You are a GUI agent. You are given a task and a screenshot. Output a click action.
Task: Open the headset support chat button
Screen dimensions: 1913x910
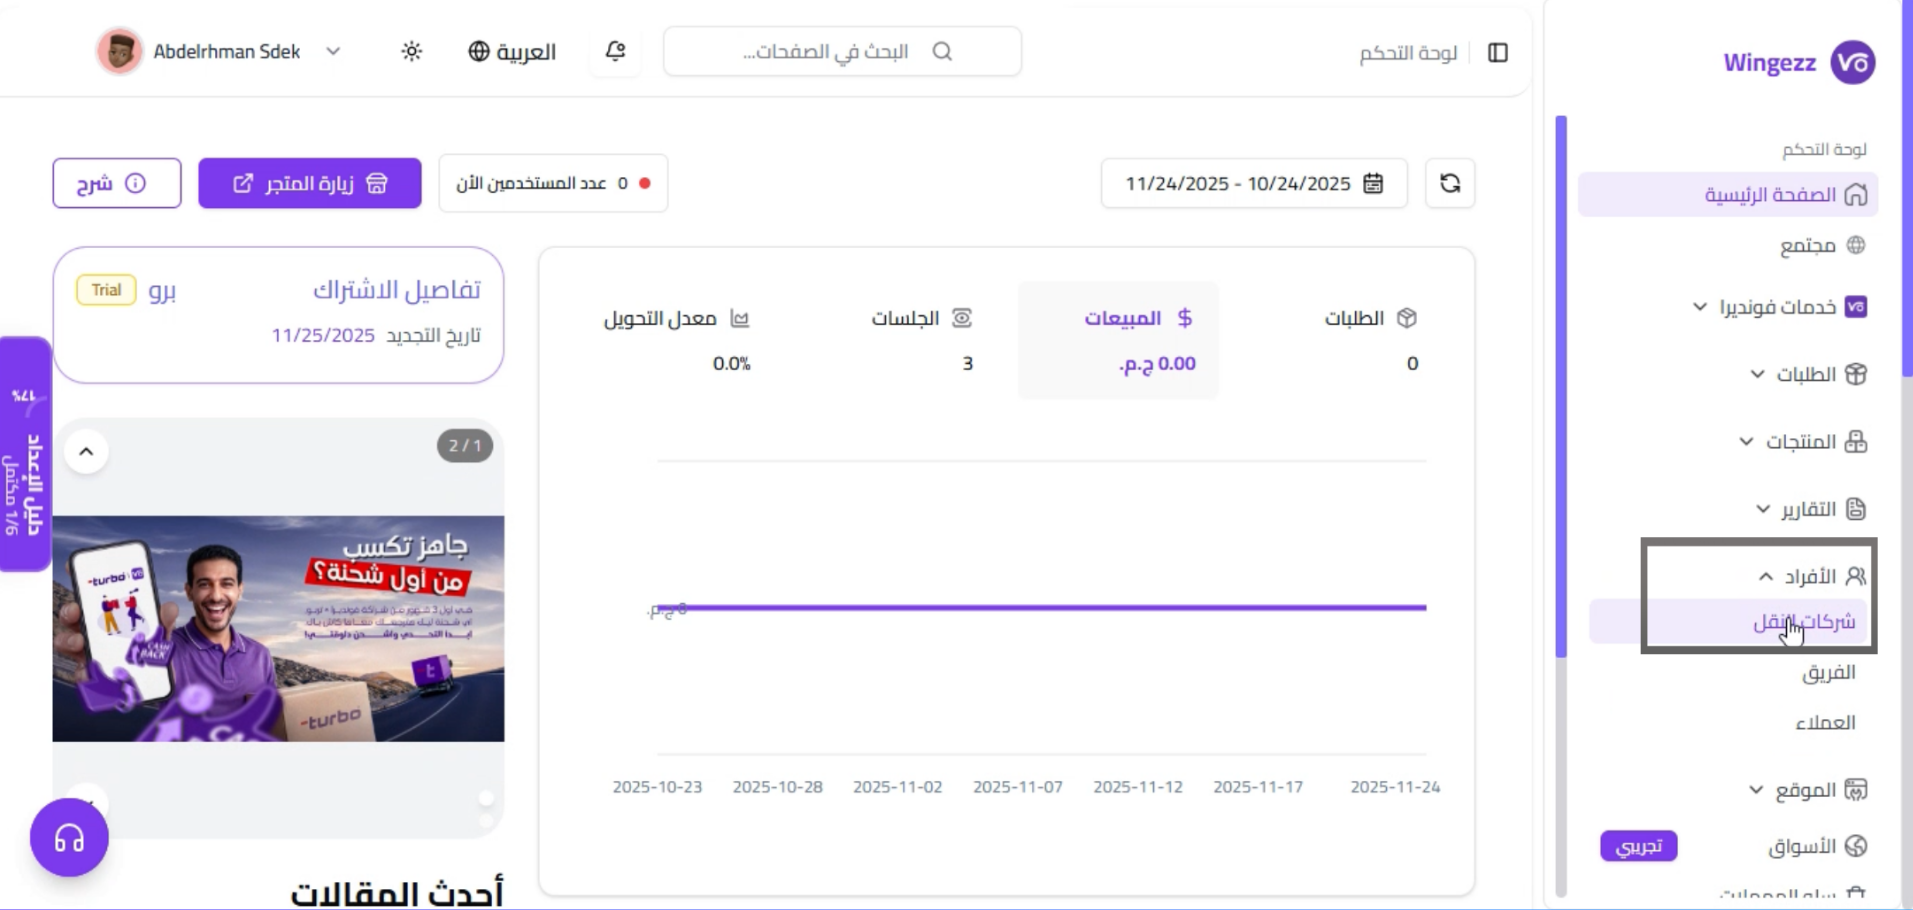69,838
